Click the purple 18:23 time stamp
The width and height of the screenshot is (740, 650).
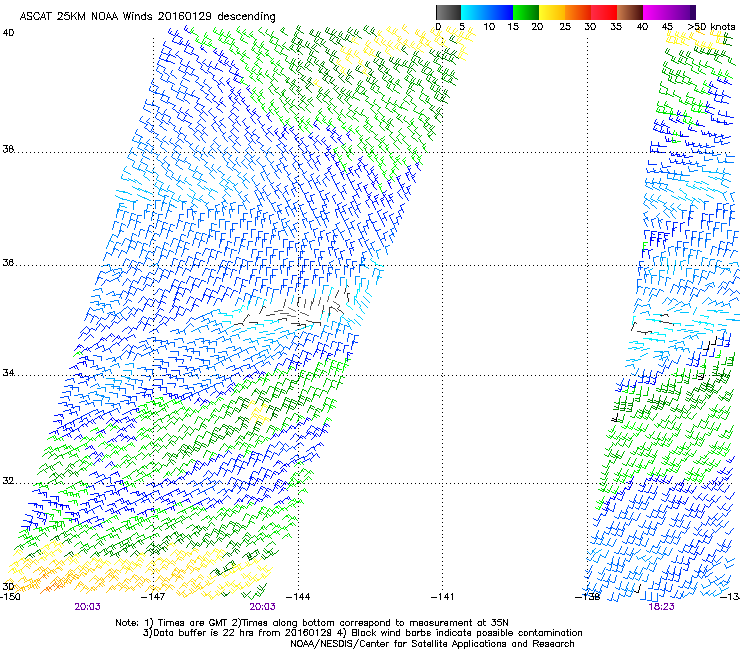click(x=661, y=607)
